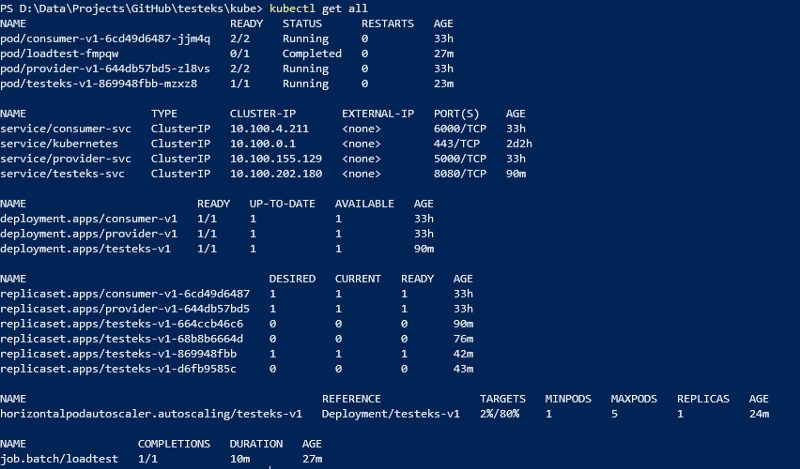Click the 24m age of the autoscaler
This screenshot has width=800, height=469.
(759, 414)
